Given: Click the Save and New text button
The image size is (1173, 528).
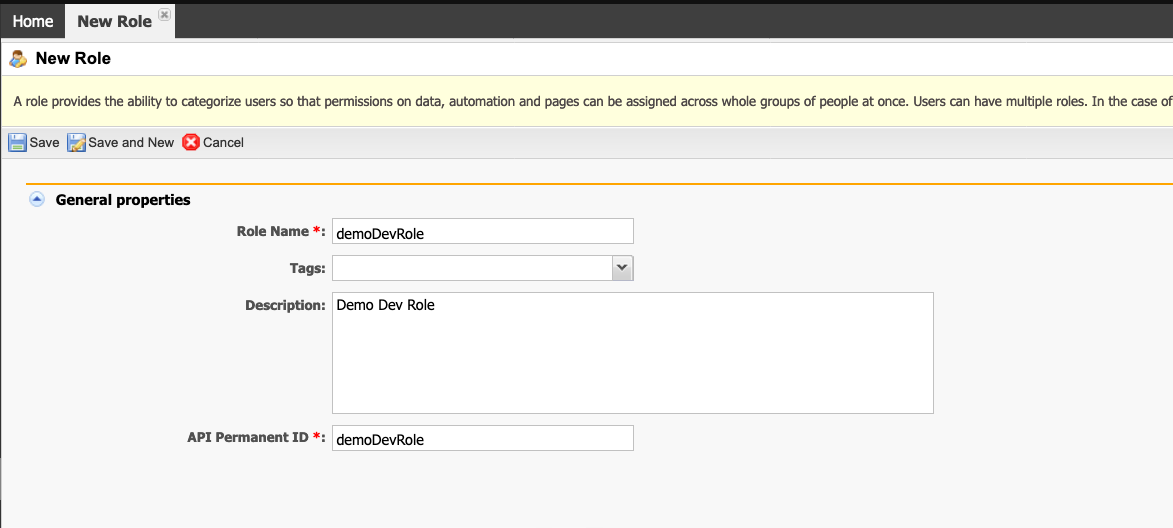Looking at the screenshot, I should click(131, 142).
